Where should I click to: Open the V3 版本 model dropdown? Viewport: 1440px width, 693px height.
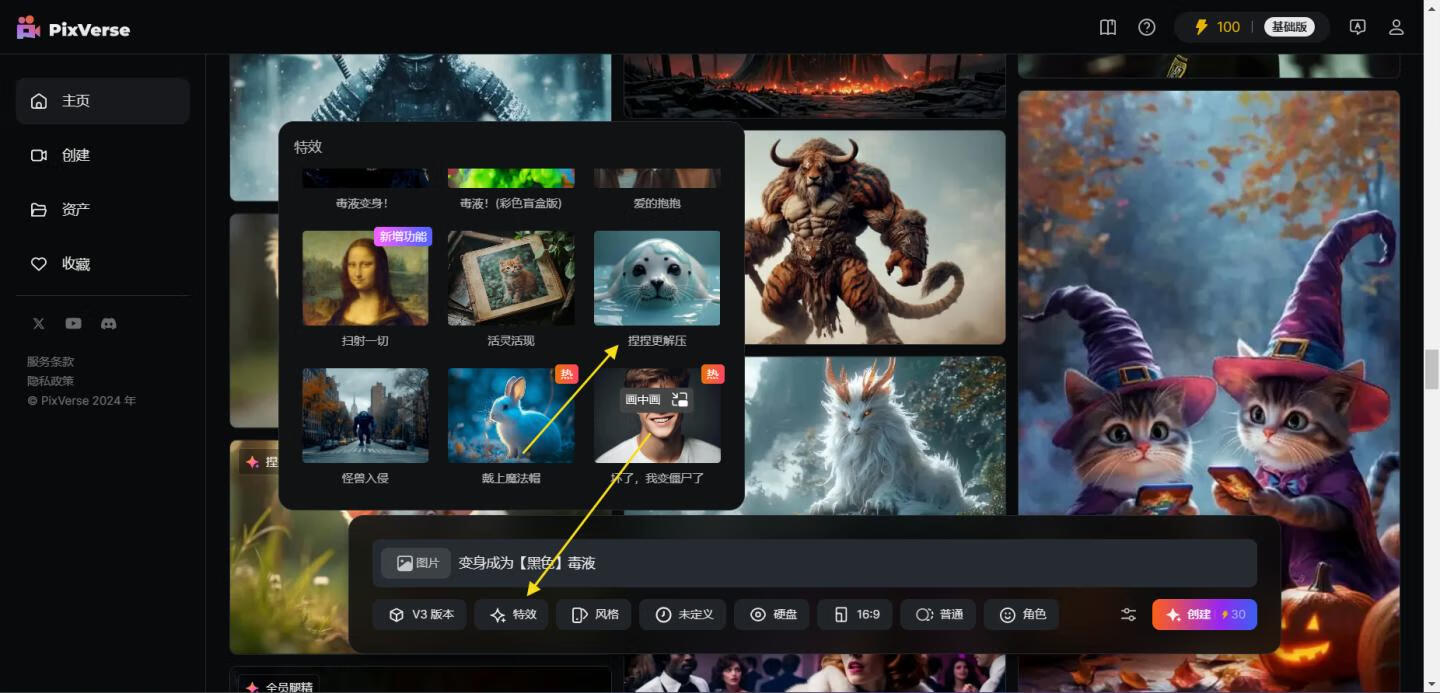[420, 615]
